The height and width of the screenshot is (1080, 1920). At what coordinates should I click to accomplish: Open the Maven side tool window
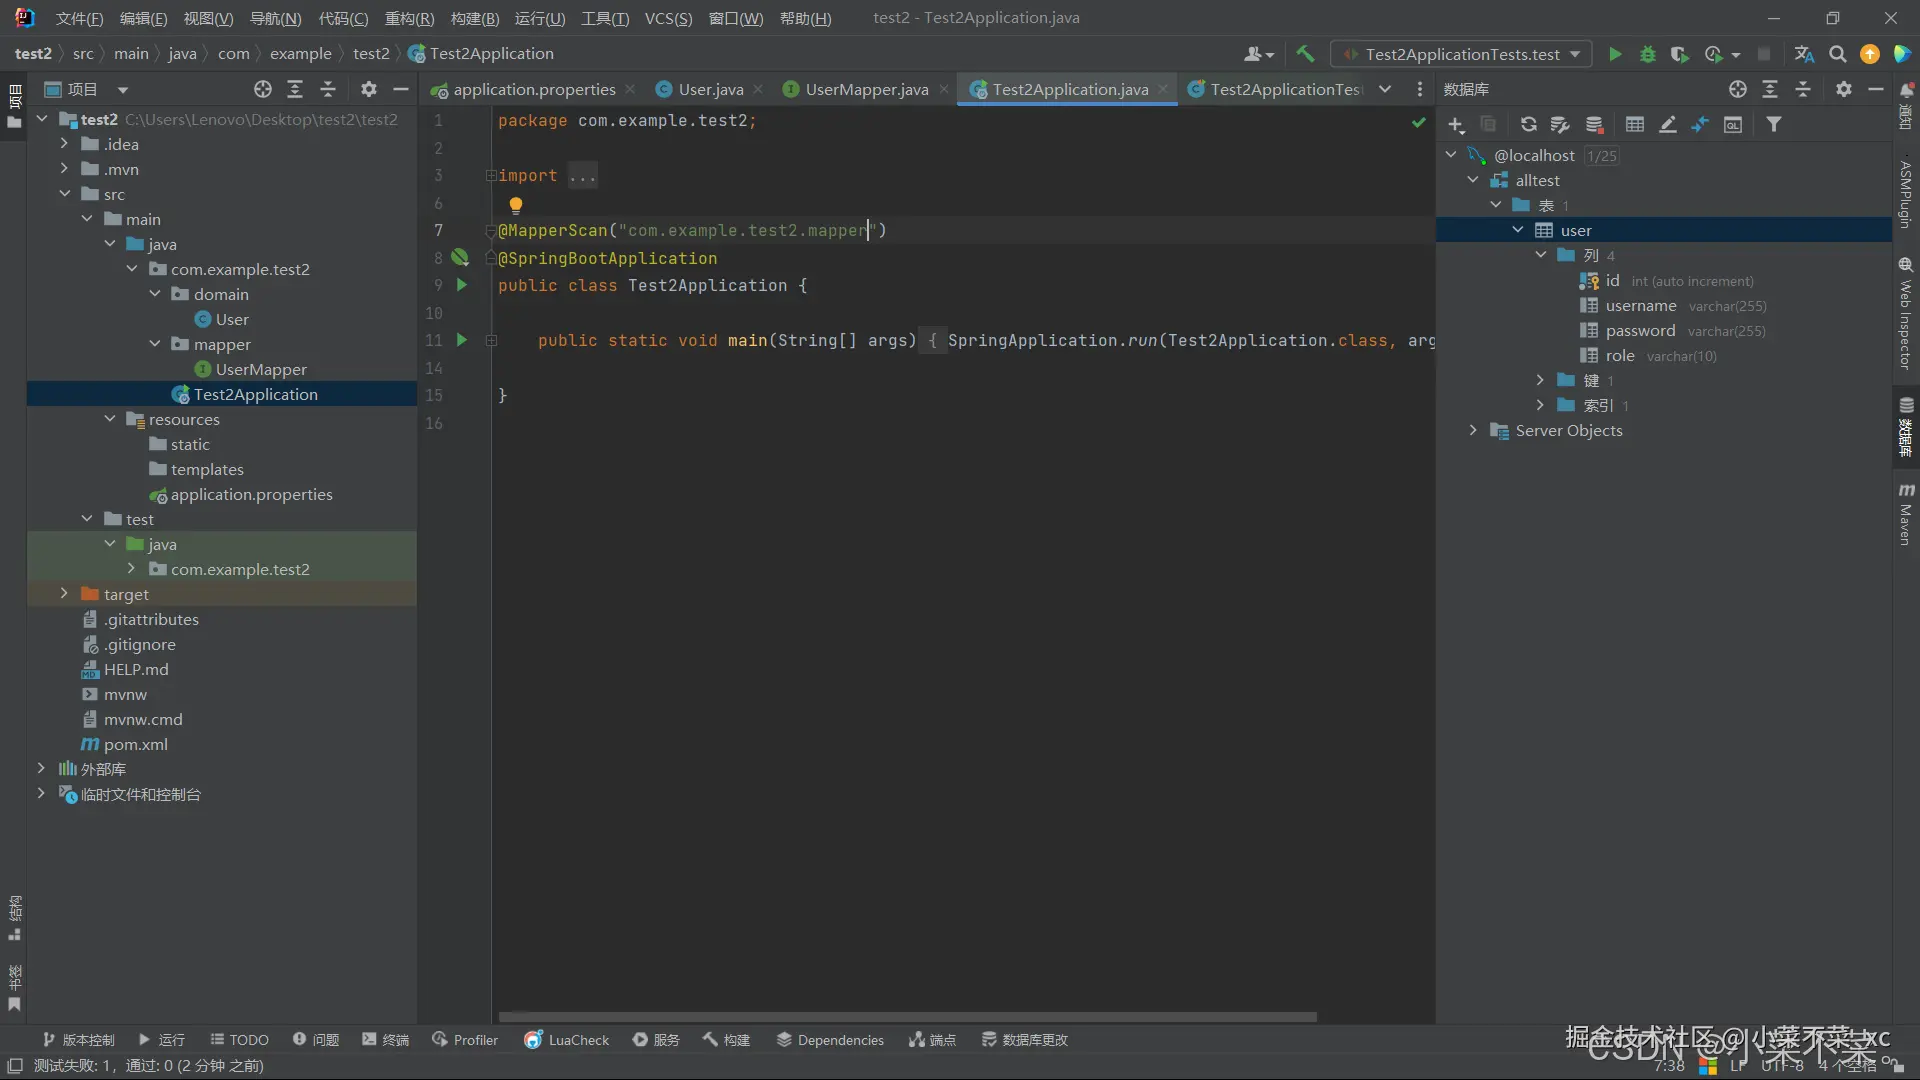[x=1906, y=515]
